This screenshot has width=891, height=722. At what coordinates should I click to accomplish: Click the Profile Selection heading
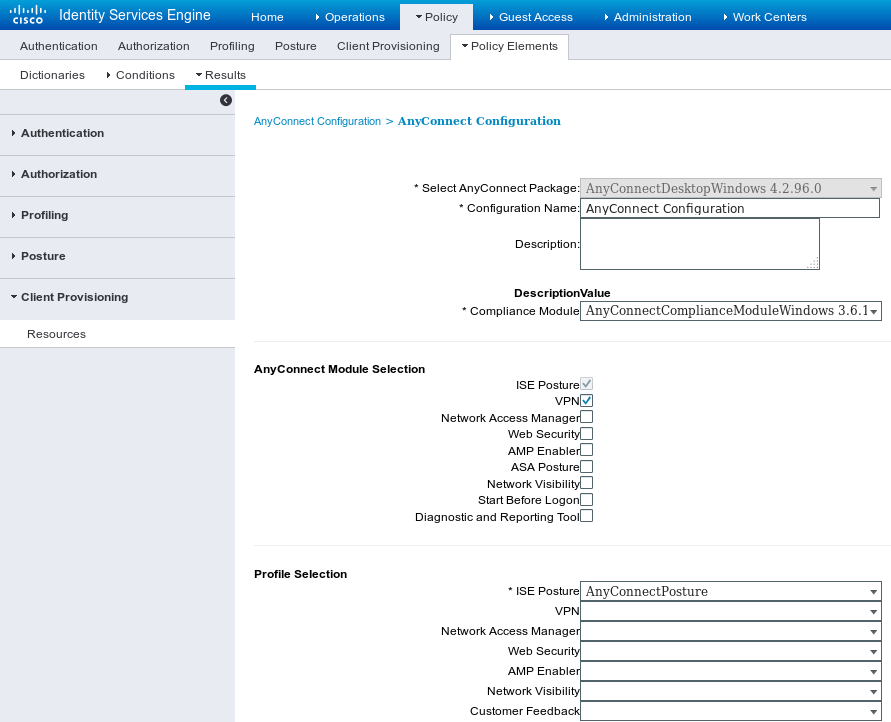point(300,574)
